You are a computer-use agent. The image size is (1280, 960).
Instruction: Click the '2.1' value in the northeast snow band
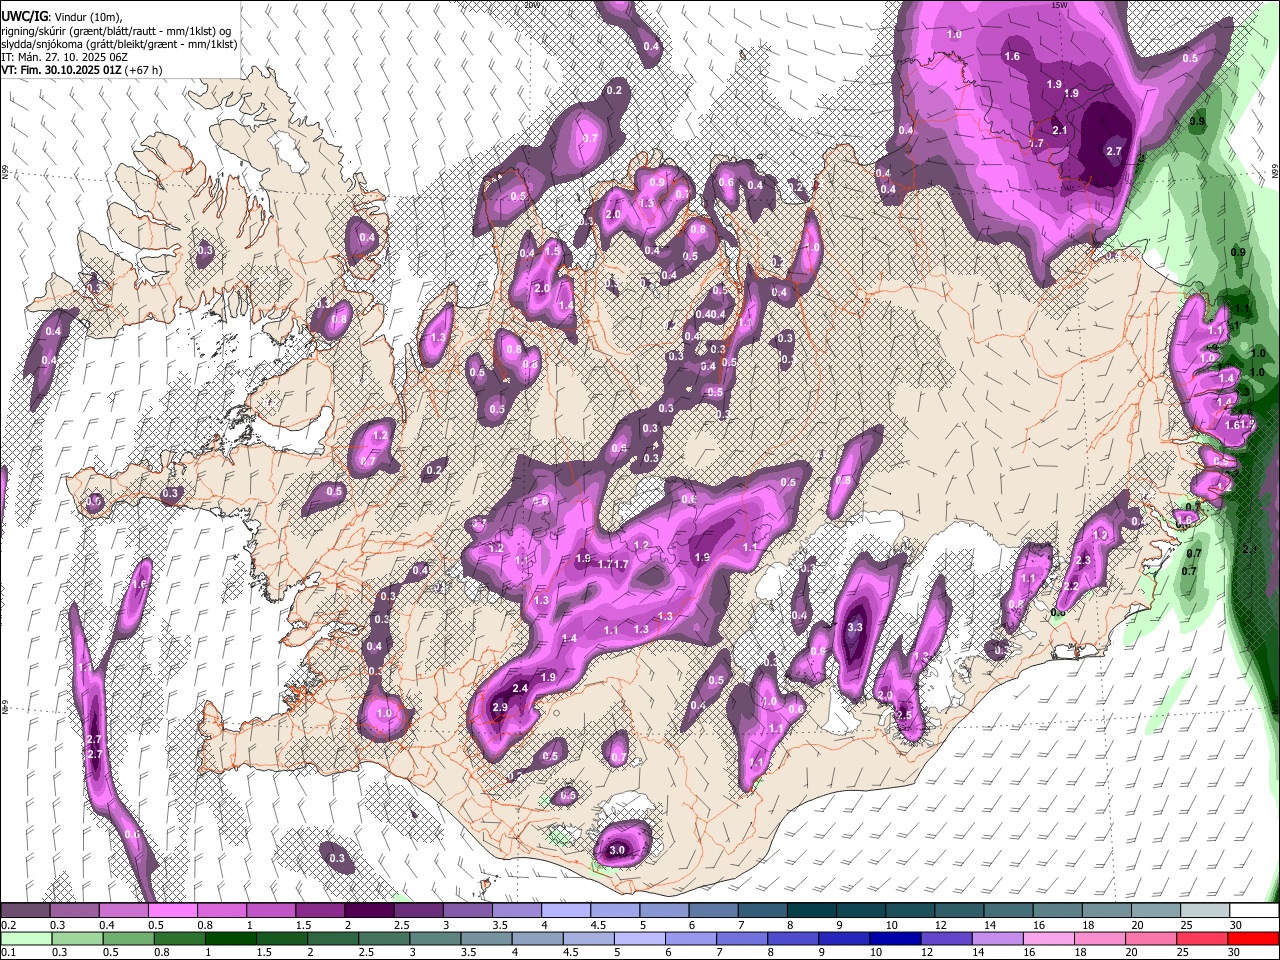1061,130
